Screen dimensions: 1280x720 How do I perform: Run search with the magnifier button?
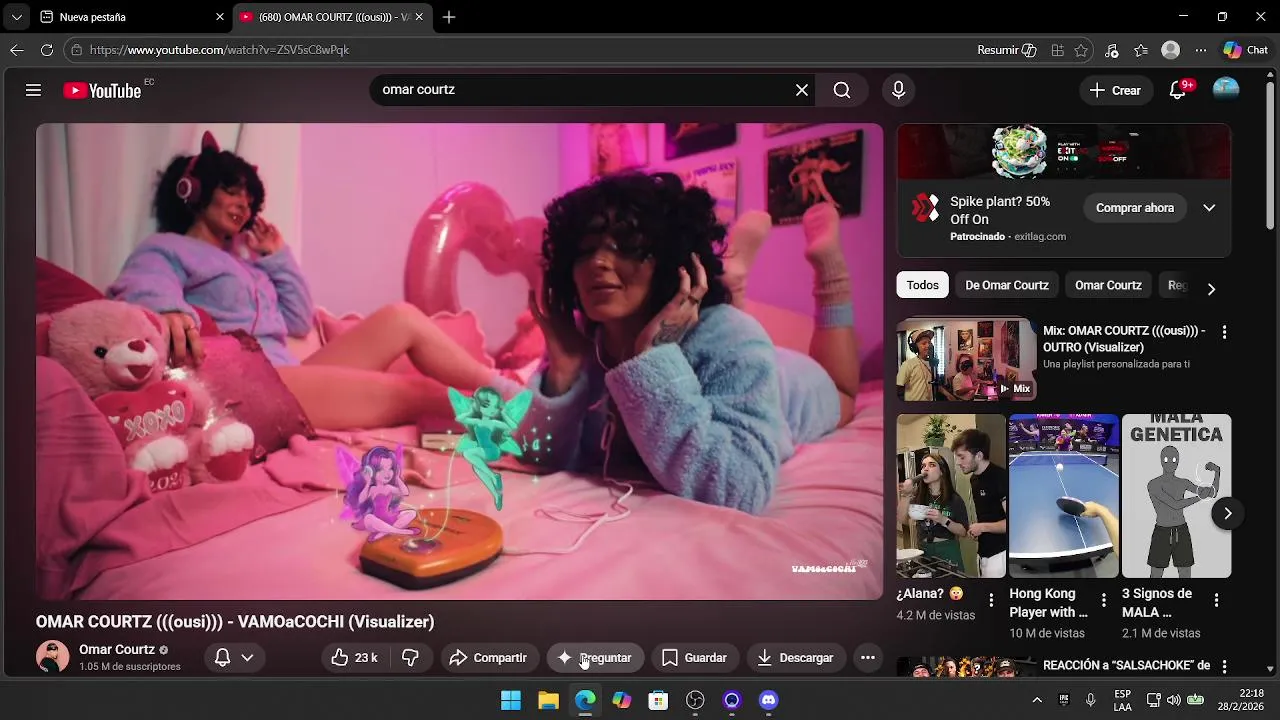[842, 90]
